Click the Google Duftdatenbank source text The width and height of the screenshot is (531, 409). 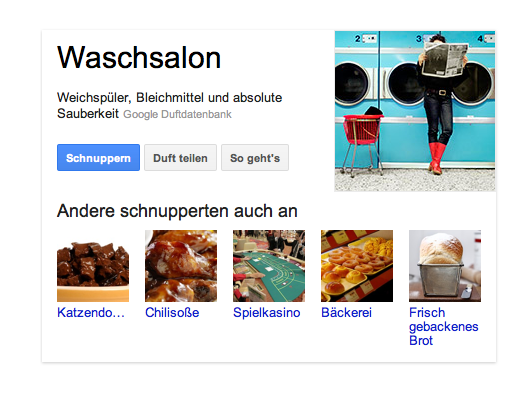pyautogui.click(x=177, y=114)
